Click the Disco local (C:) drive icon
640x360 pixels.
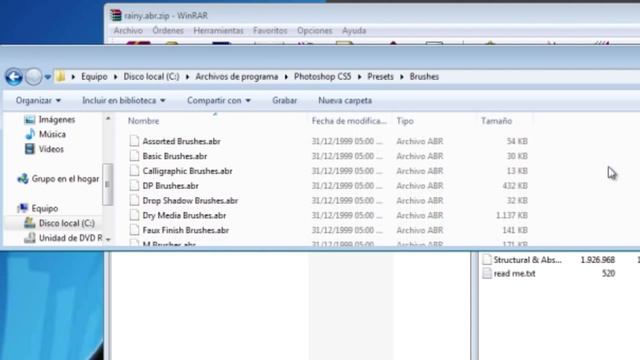pyautogui.click(x=30, y=223)
